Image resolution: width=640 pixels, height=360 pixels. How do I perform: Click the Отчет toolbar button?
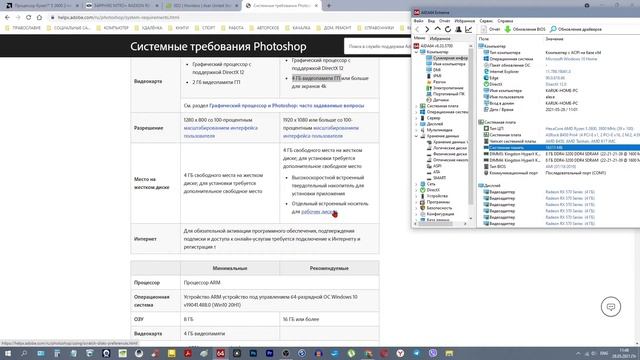tap(490, 29)
